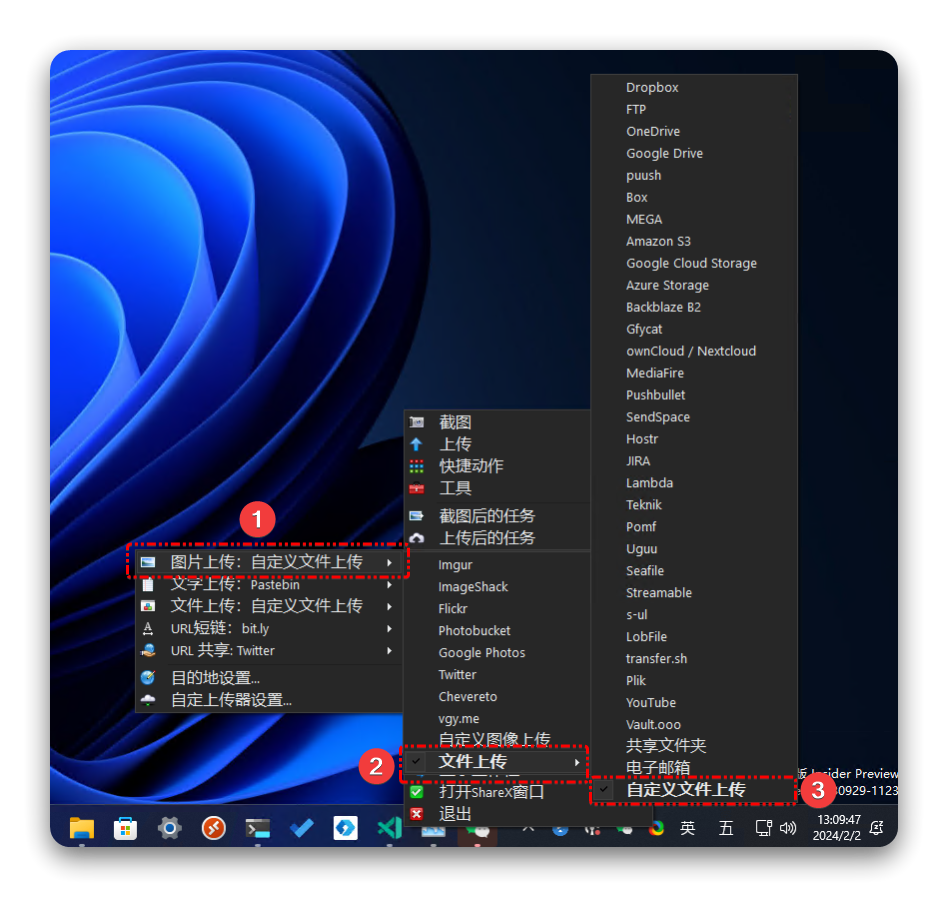Screen dimensions: 948x897
Task: Click the 快捷动作 colored grid icon
Action: [x=417, y=466]
